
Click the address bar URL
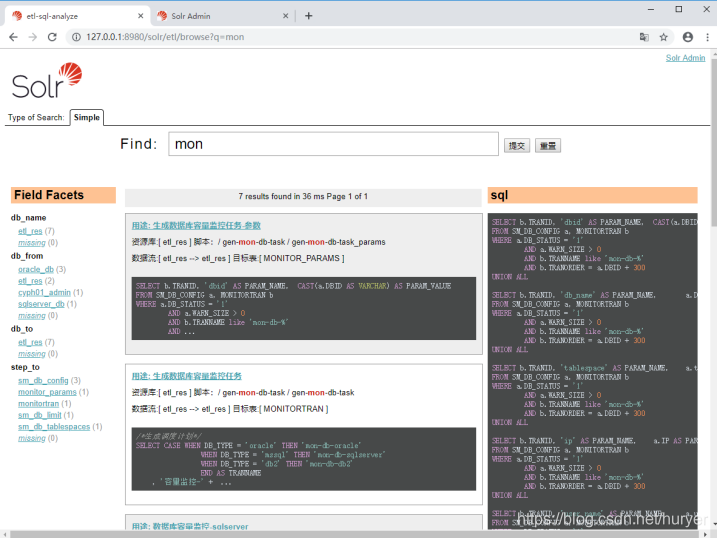click(x=165, y=37)
